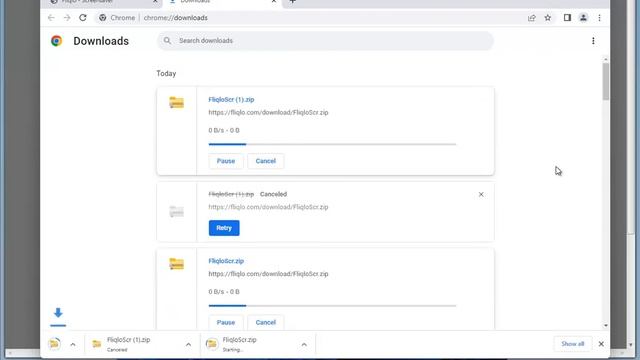Expand options for first shelf download item
The width and height of the screenshot is (640, 360).
point(73,344)
